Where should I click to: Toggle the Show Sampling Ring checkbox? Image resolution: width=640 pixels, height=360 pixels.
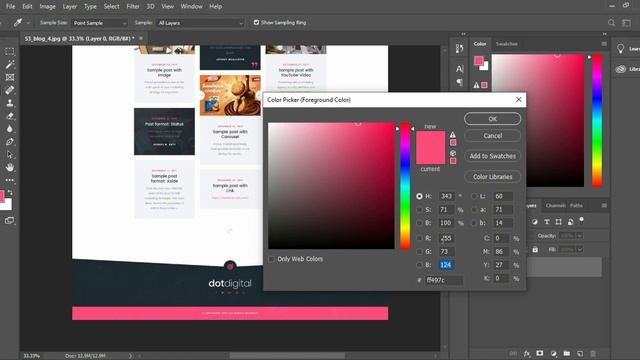point(256,22)
